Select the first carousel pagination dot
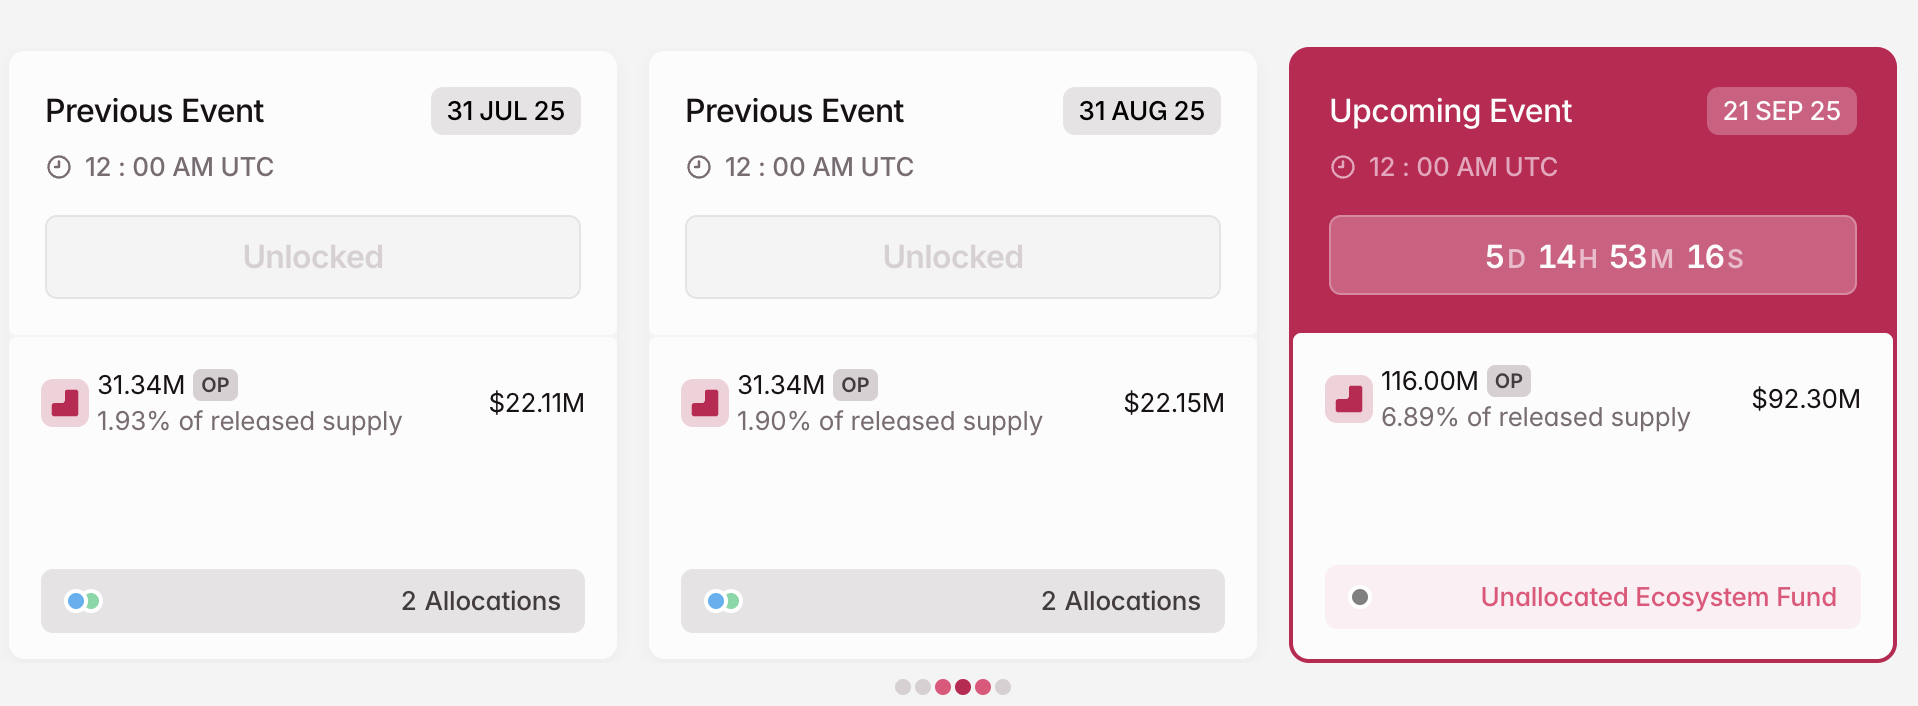The width and height of the screenshot is (1918, 706). 903,687
